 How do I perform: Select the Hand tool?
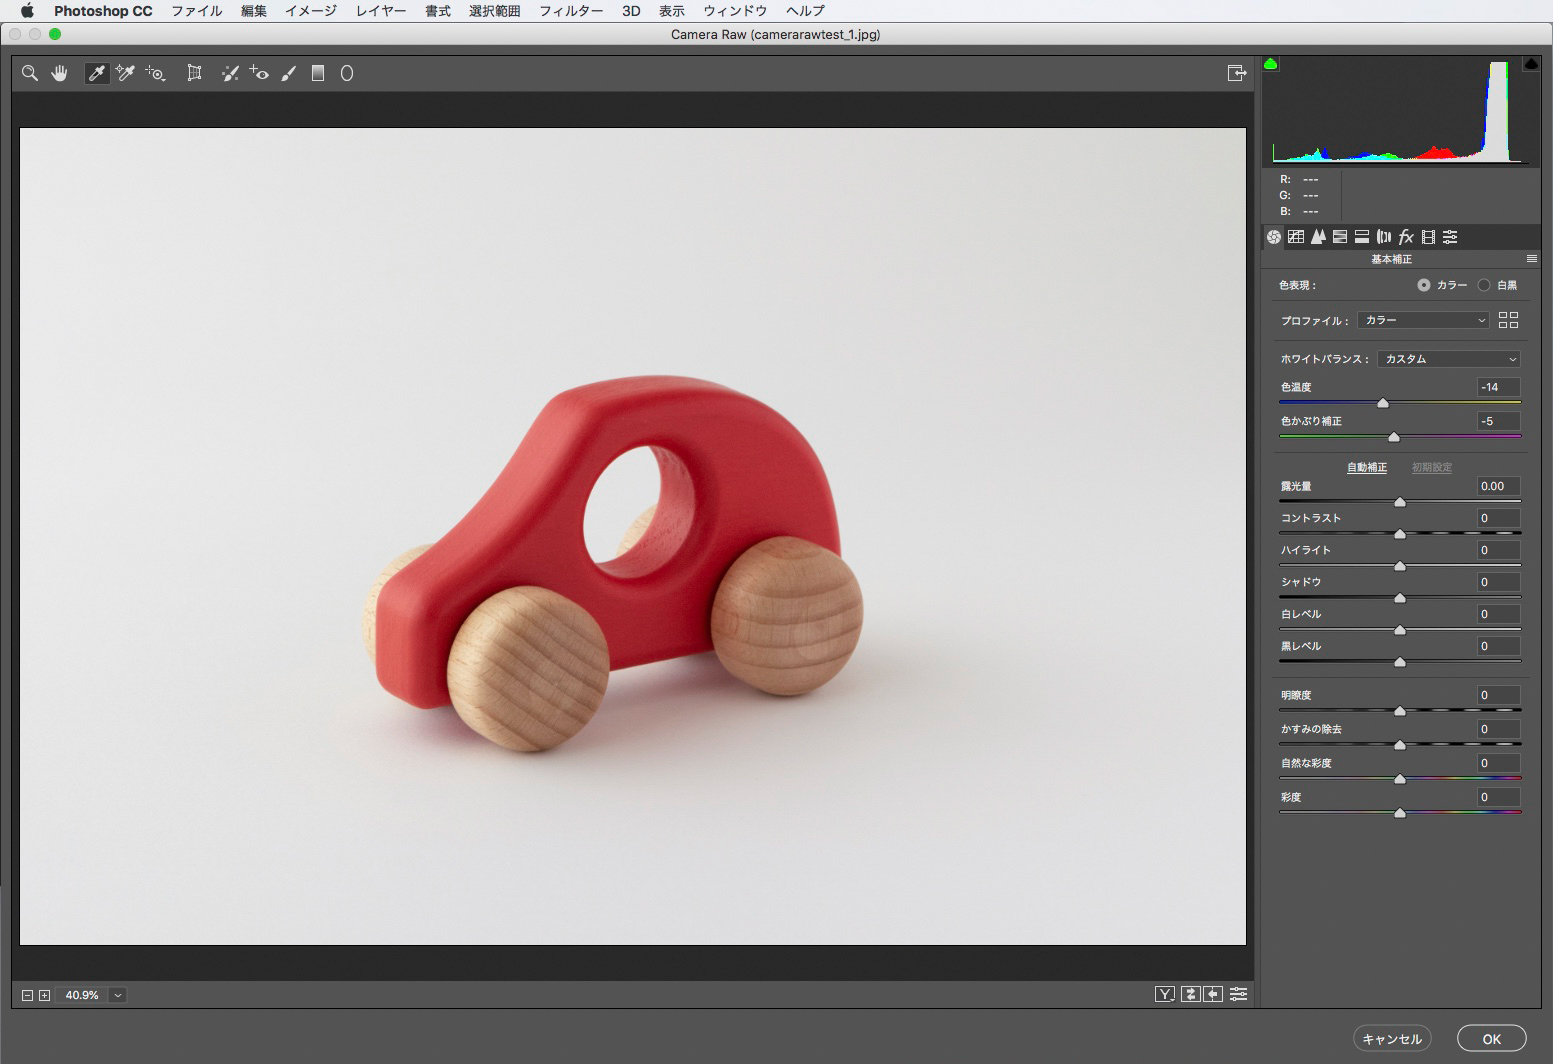coord(60,73)
